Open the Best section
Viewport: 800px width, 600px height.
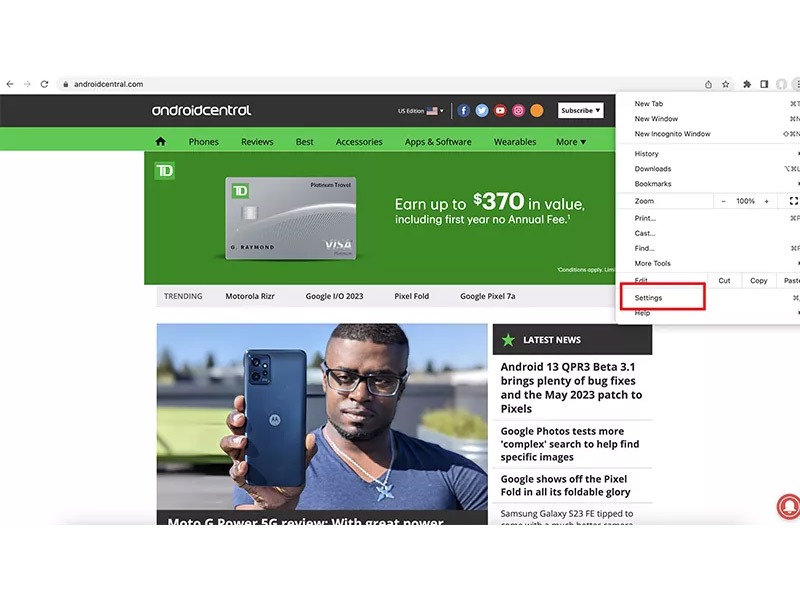coord(305,142)
